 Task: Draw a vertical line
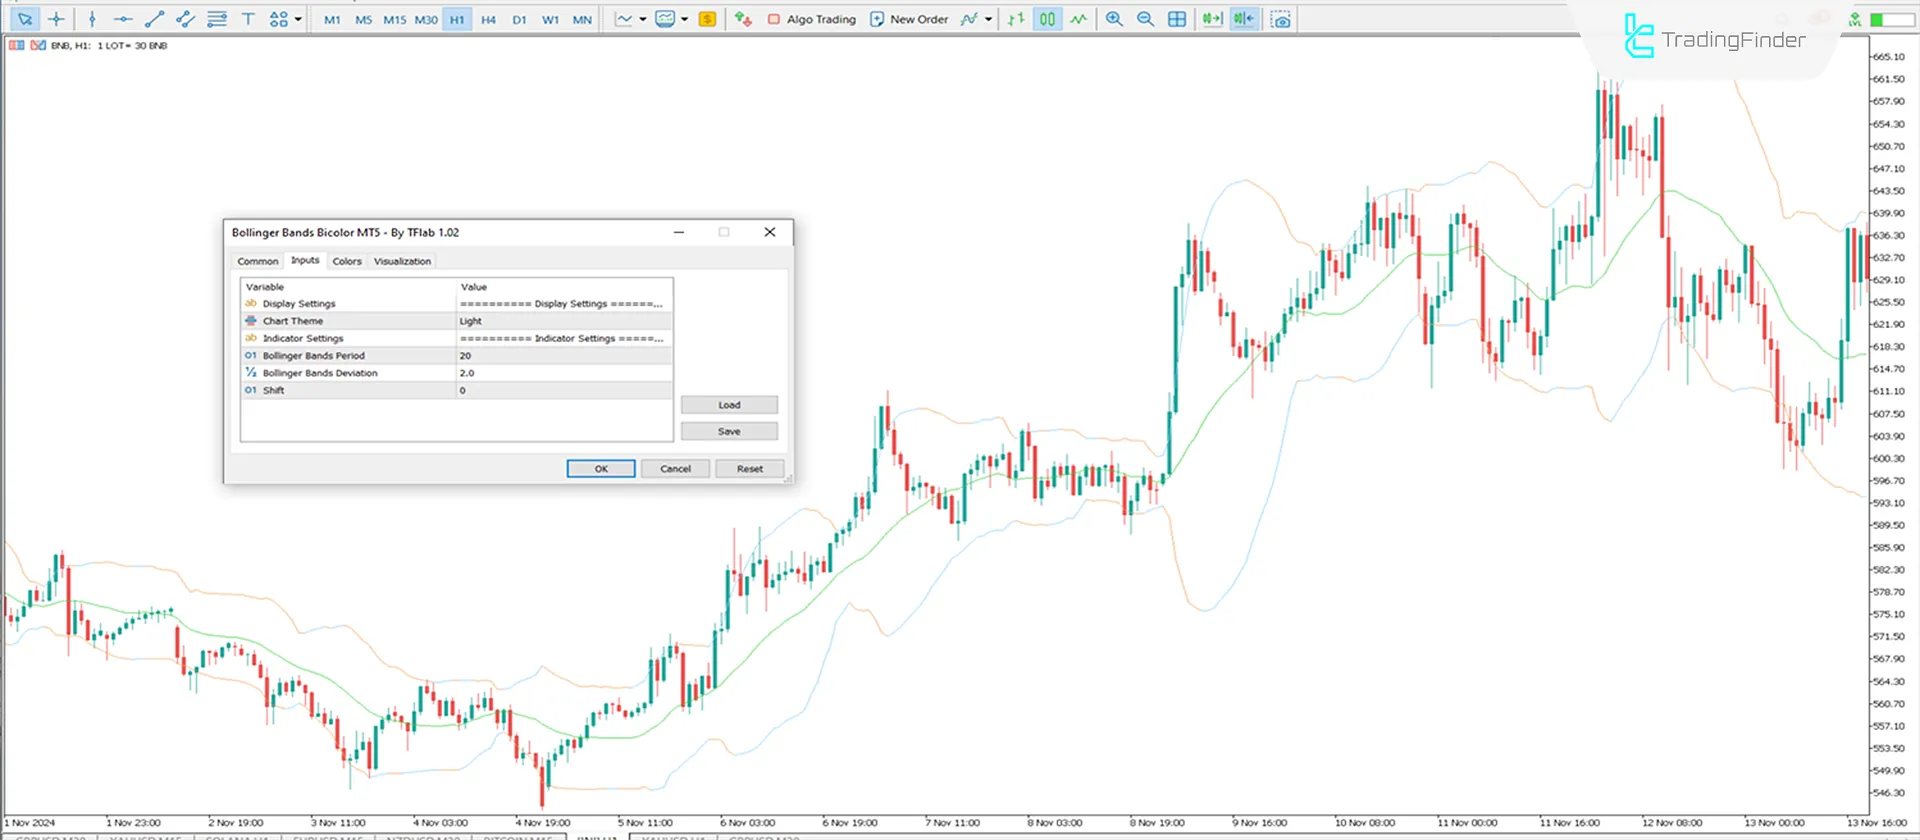[x=92, y=19]
